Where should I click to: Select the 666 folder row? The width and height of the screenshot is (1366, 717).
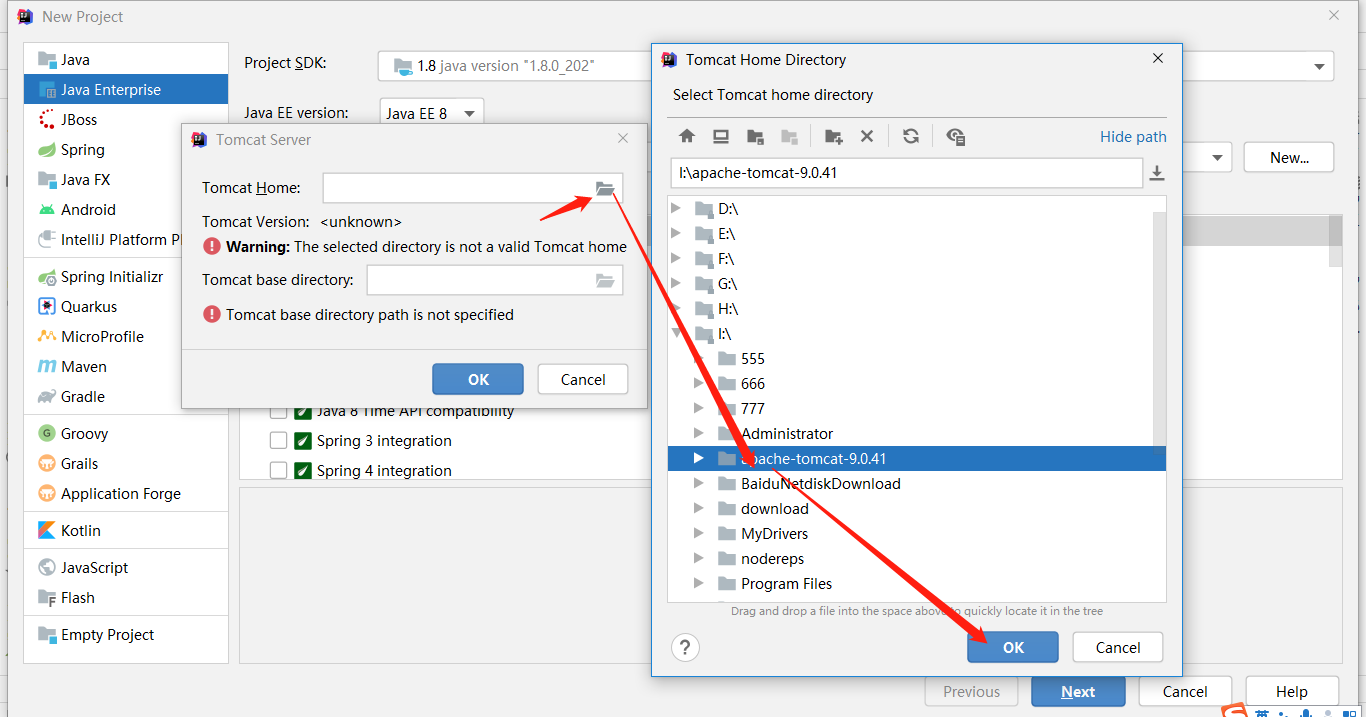coord(917,384)
